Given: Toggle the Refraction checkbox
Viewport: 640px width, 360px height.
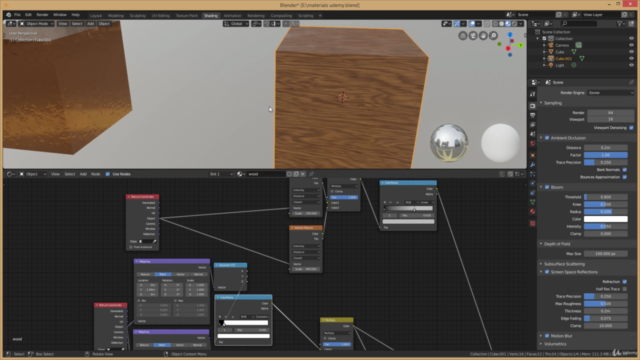Looking at the screenshot, I should click(x=625, y=282).
